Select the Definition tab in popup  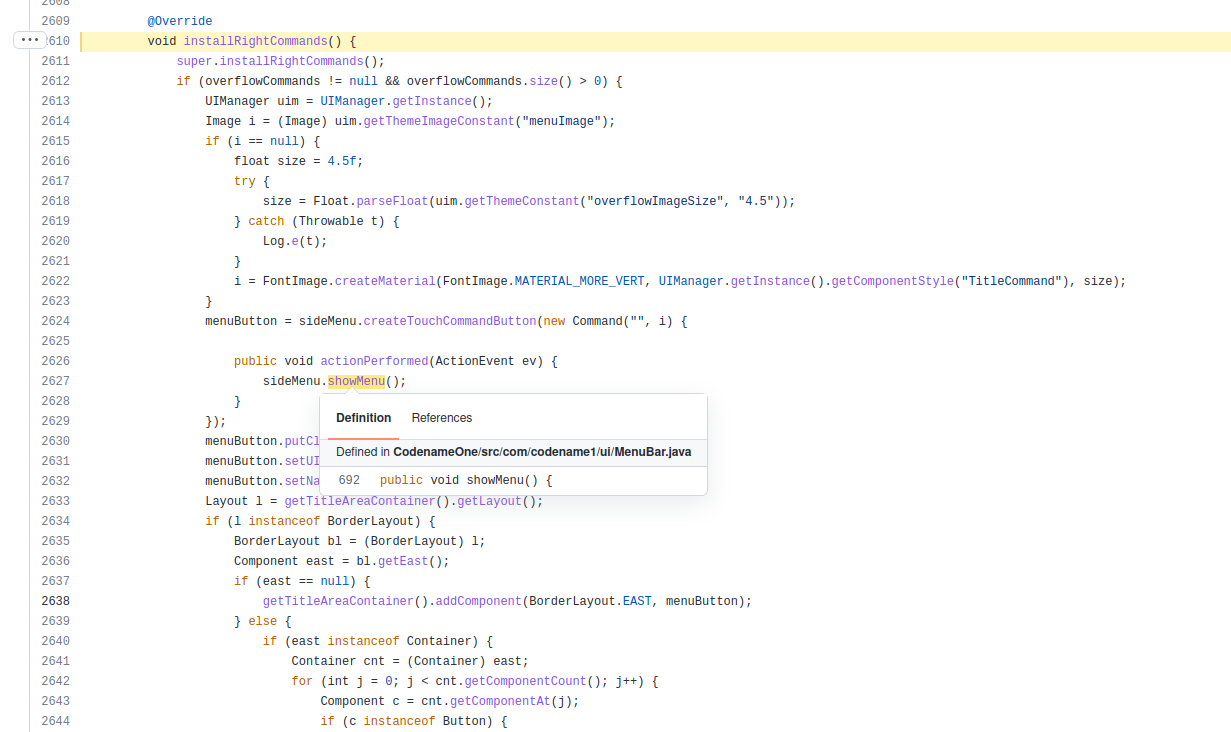363,418
